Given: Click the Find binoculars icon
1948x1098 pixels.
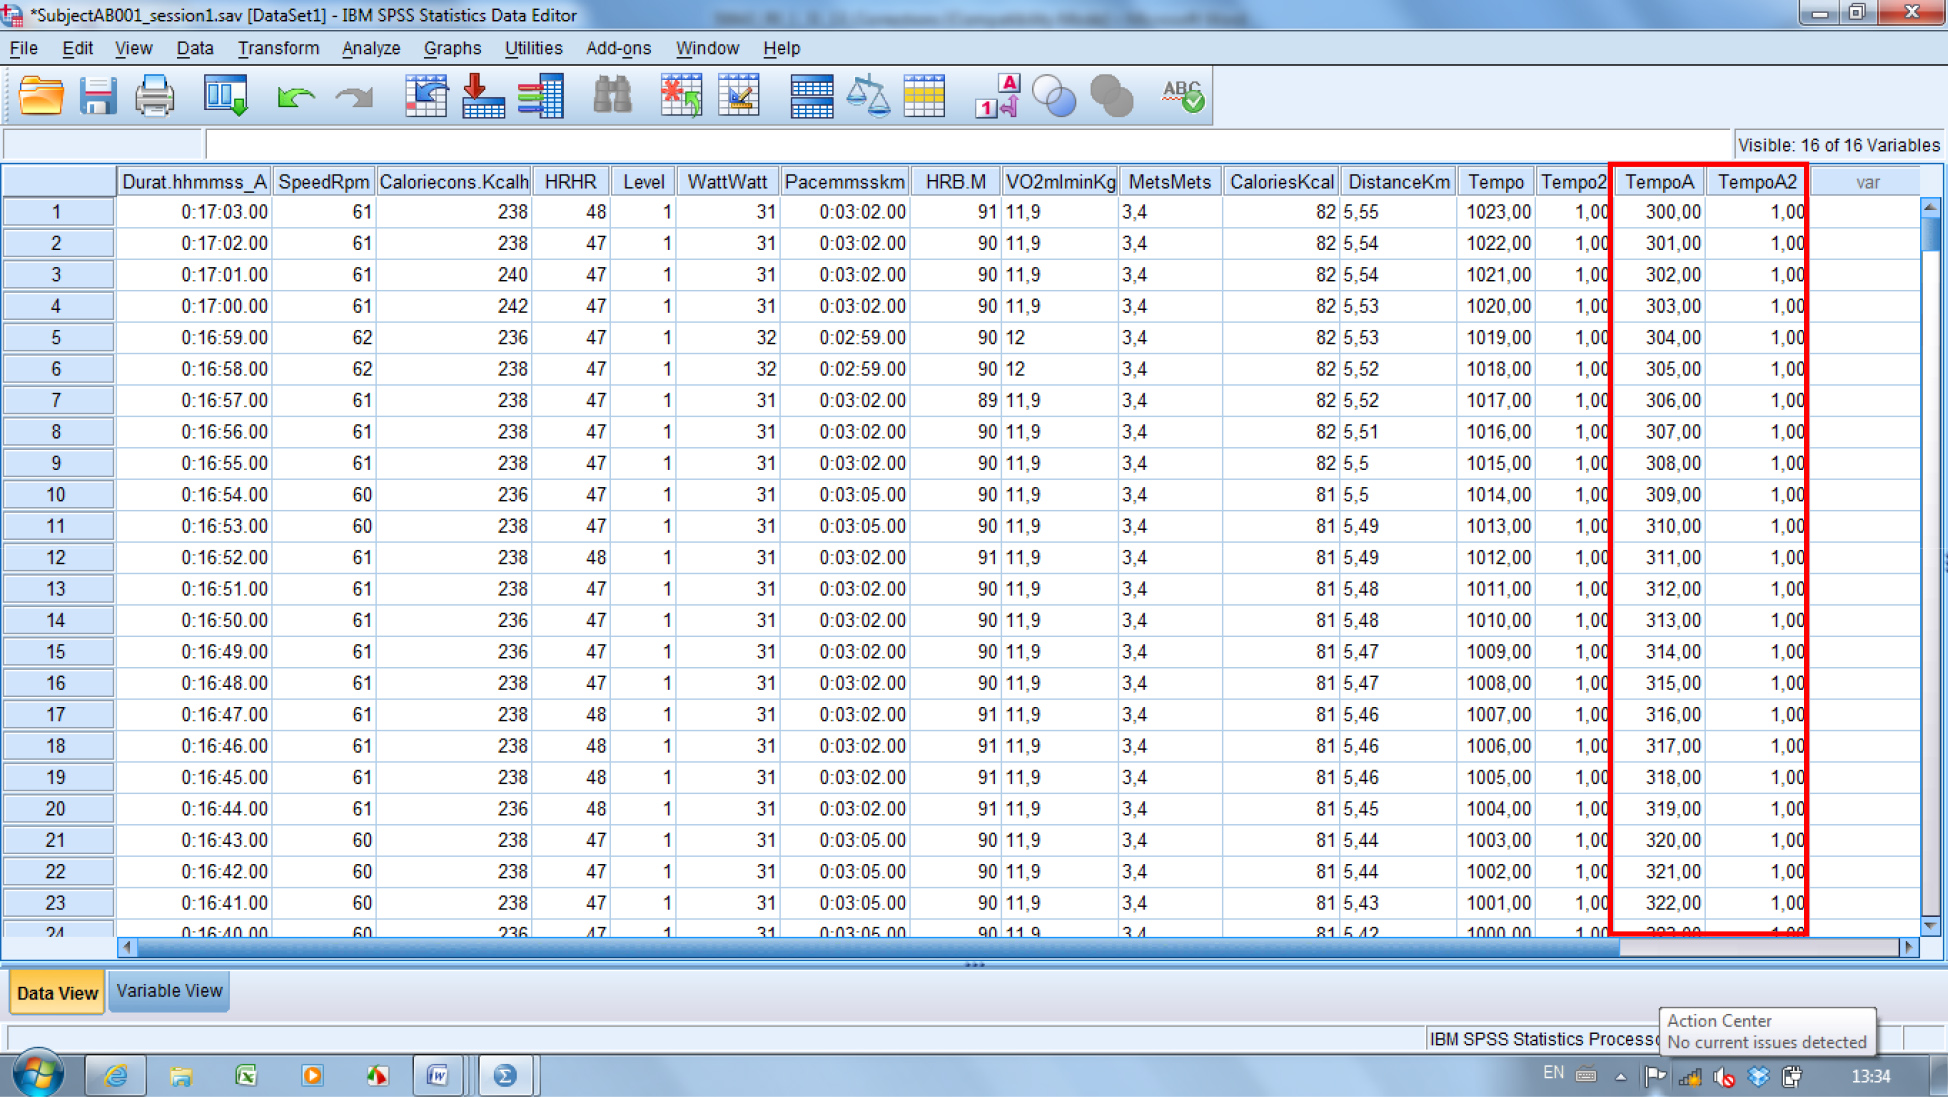Looking at the screenshot, I should click(x=612, y=97).
